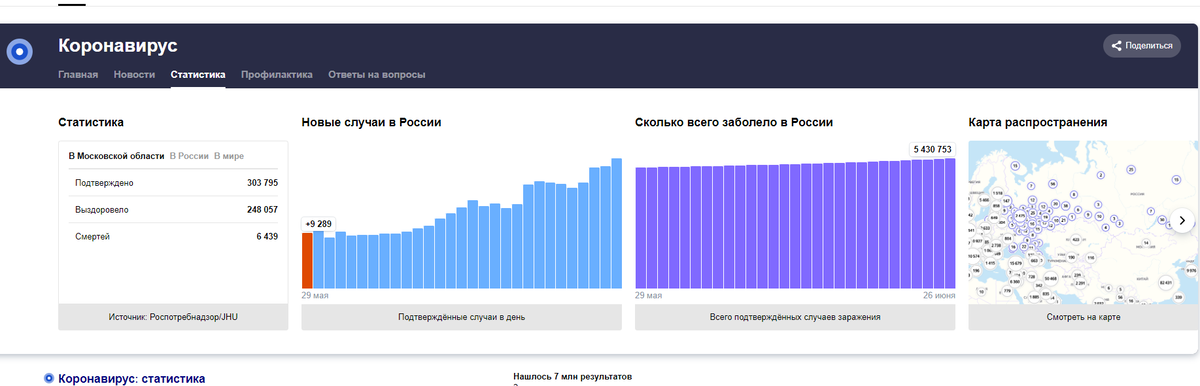Click the last bar of the total cases chart
1200x386 pixels.
click(x=950, y=223)
